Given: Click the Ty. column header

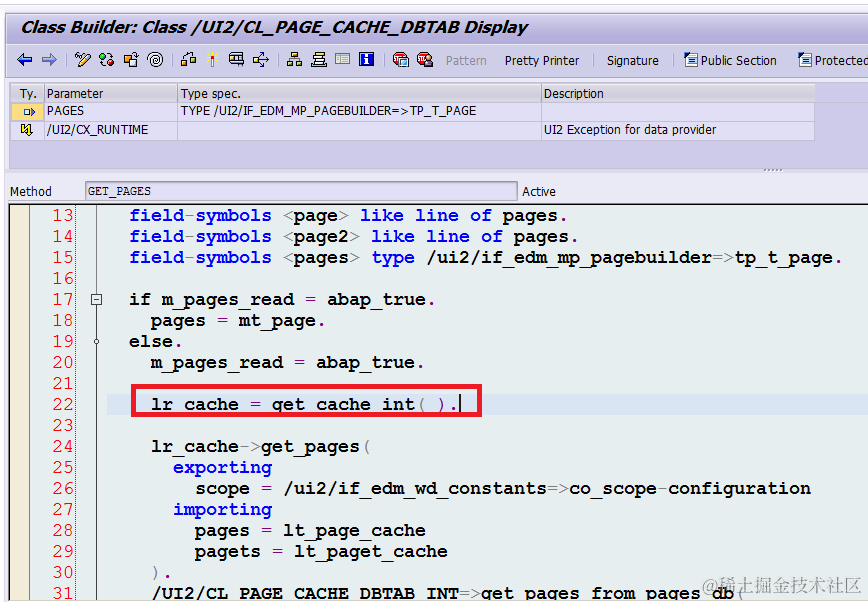Looking at the screenshot, I should coord(27,94).
